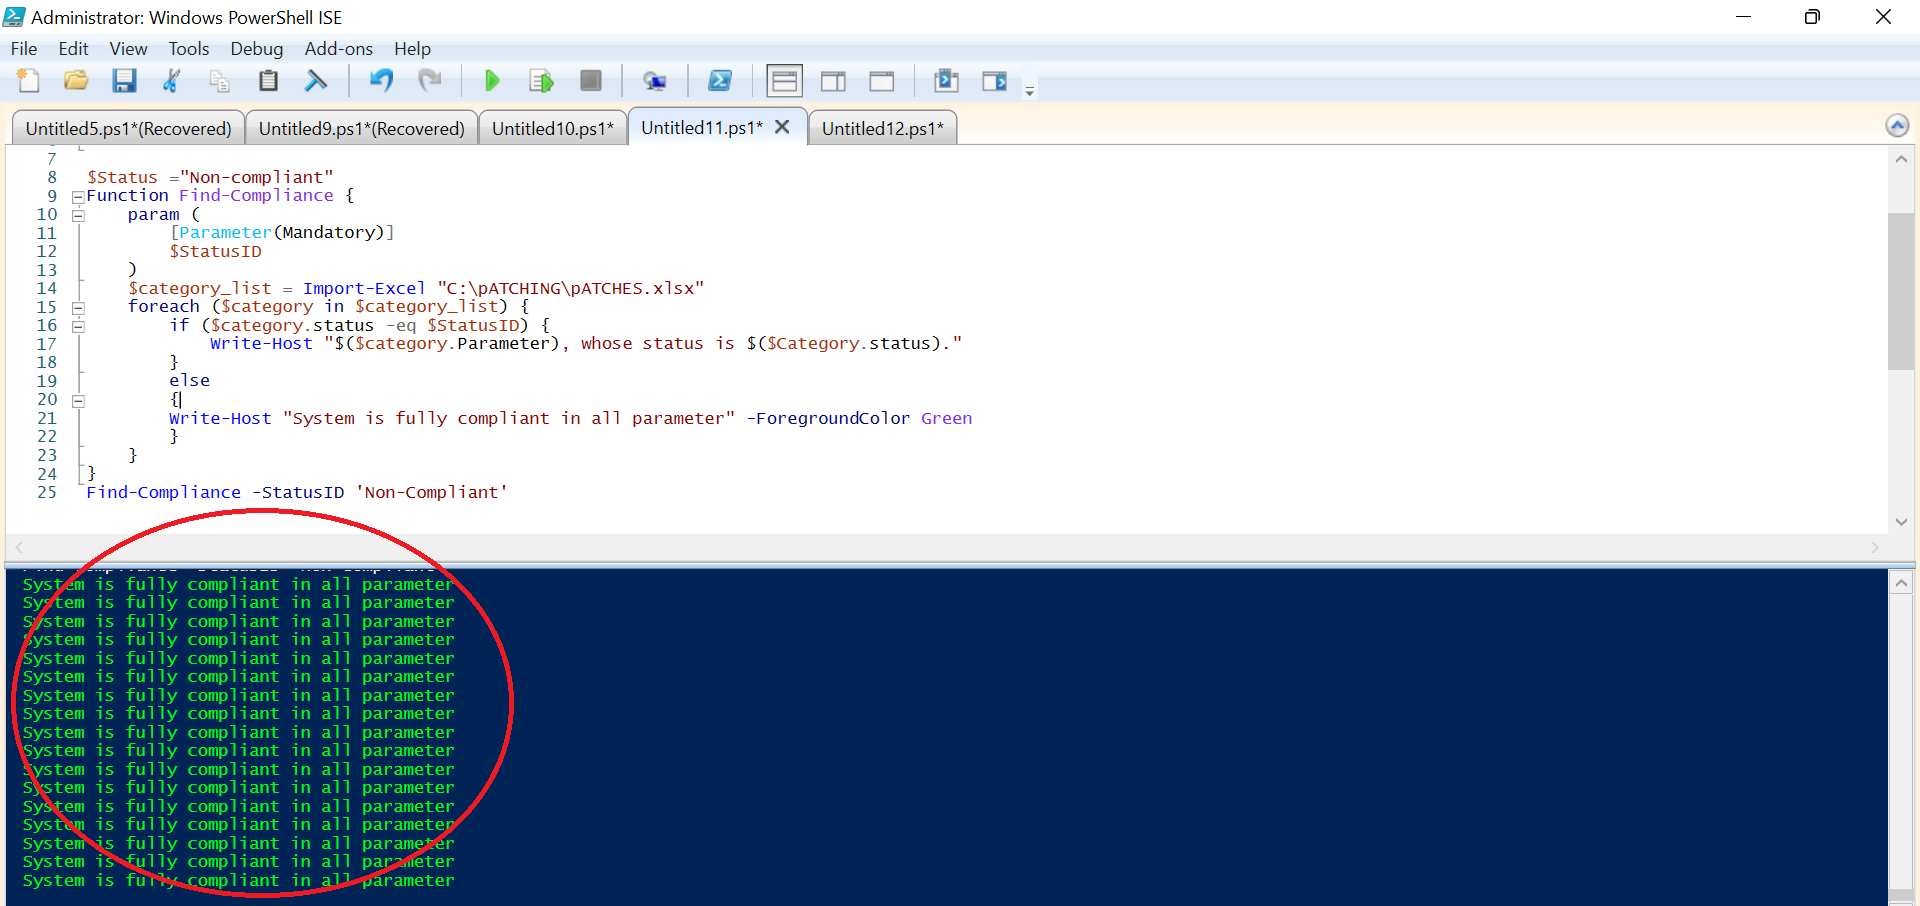1920x906 pixels.
Task: Click the line 25 Find-Compliance call
Action: 297,492
